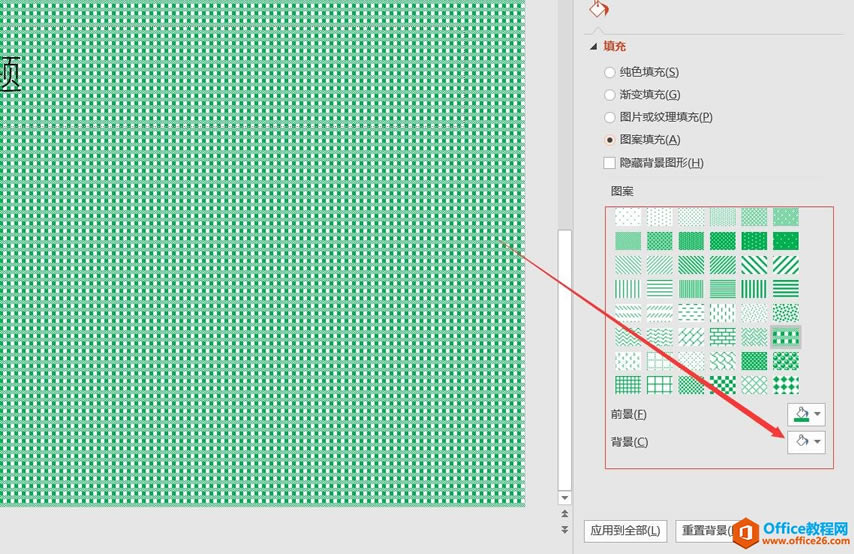The height and width of the screenshot is (554, 854).
Task: Pick light downward diagonal pattern
Action: coord(628,265)
